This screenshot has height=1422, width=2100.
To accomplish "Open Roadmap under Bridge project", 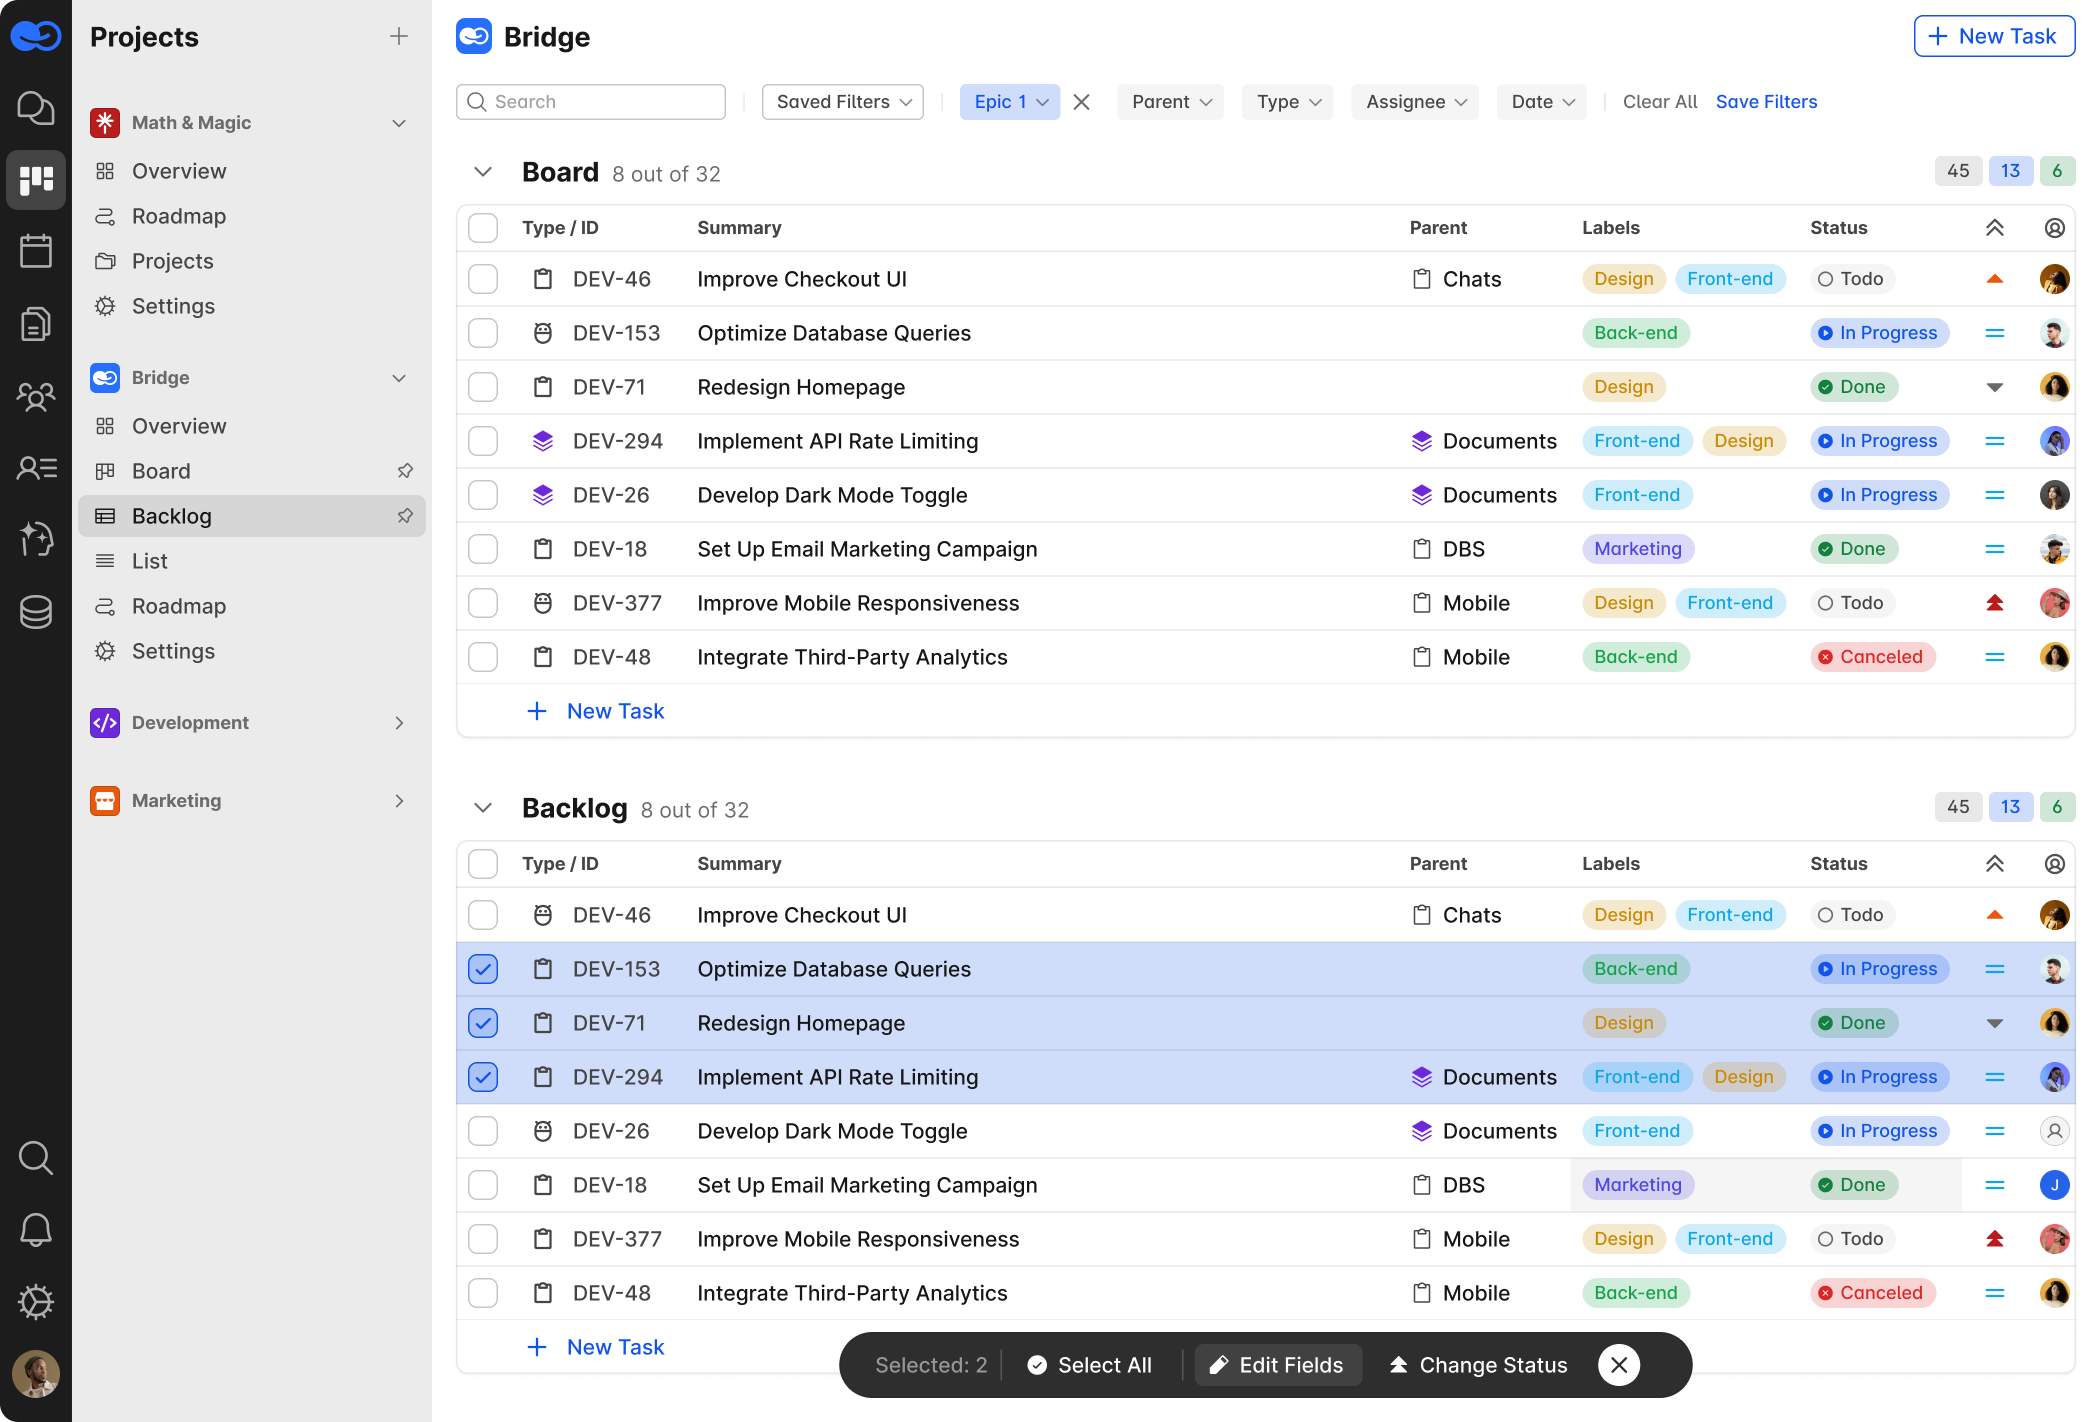I will (x=179, y=606).
